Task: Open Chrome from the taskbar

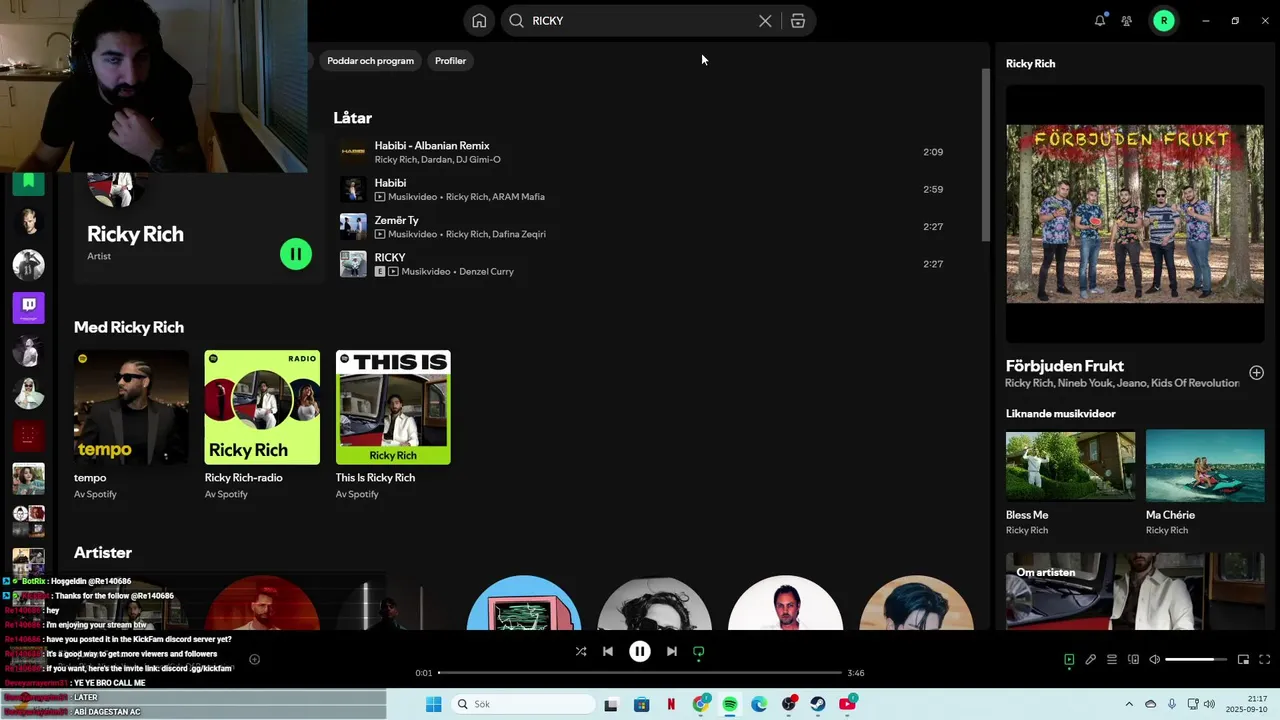Action: click(x=701, y=705)
